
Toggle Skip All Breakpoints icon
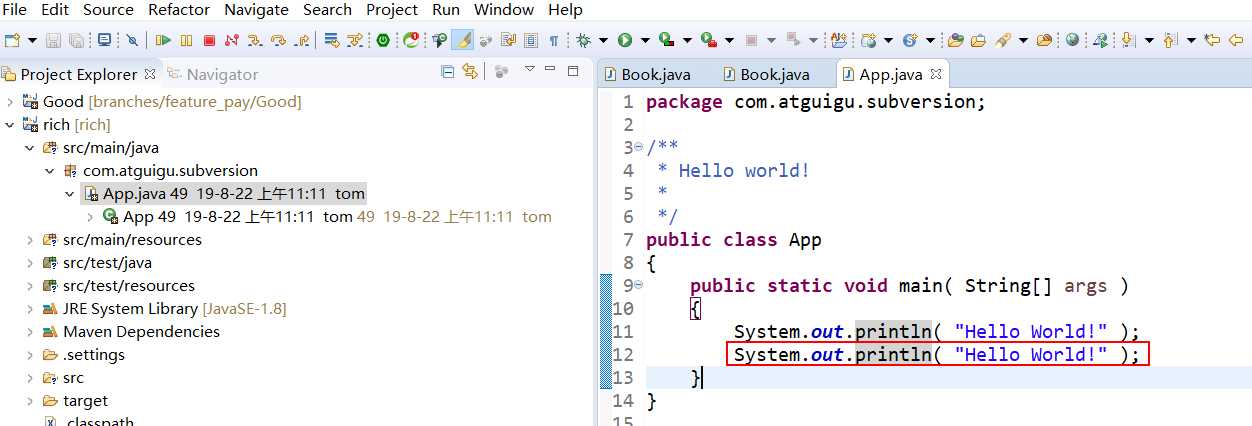(x=132, y=40)
